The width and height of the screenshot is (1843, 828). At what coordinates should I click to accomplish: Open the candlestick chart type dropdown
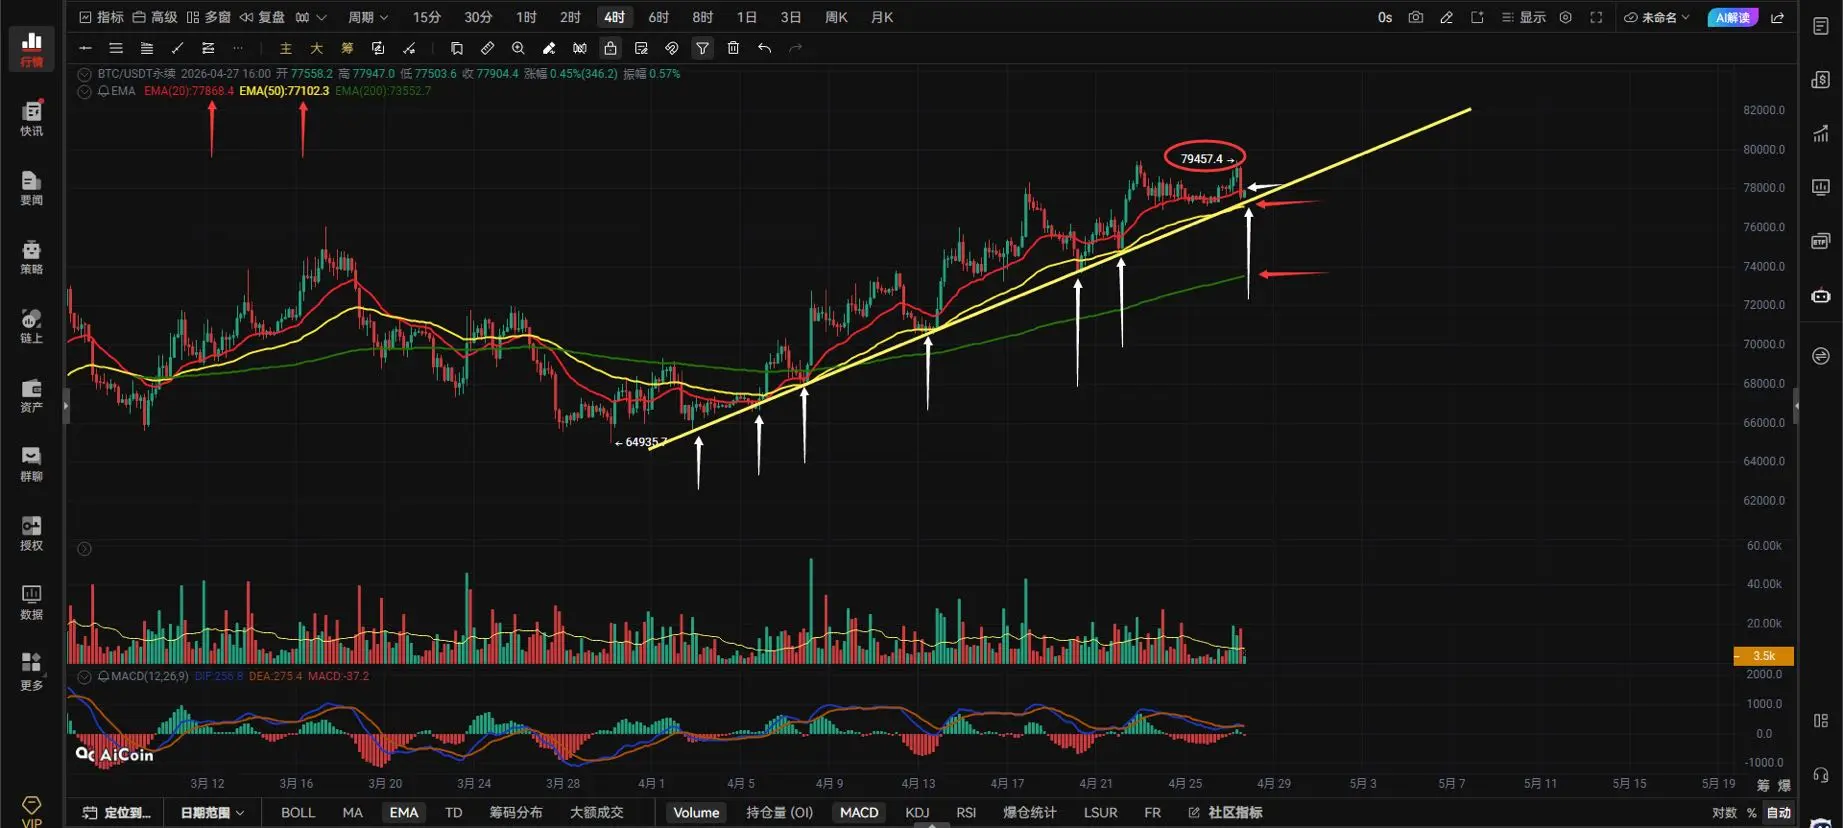pyautogui.click(x=310, y=17)
